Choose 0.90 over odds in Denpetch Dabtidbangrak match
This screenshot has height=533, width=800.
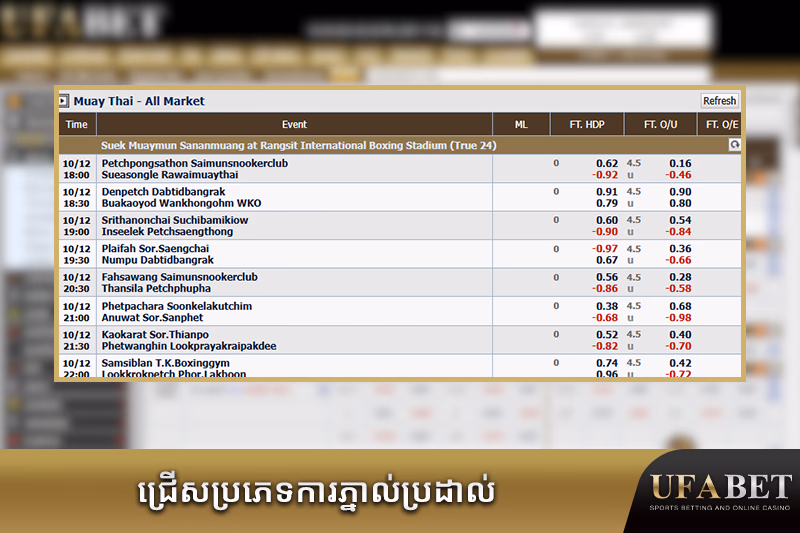(x=680, y=192)
